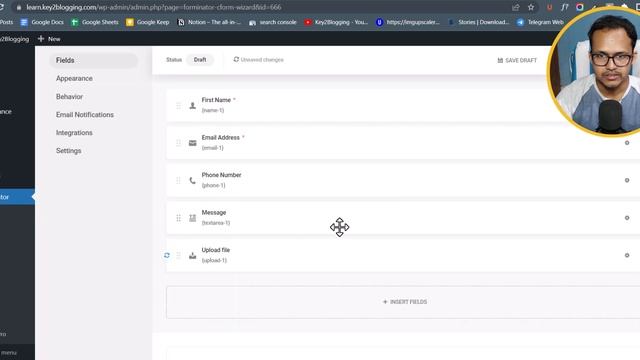
Task: Open Upload file field settings gear
Action: [x=627, y=256]
